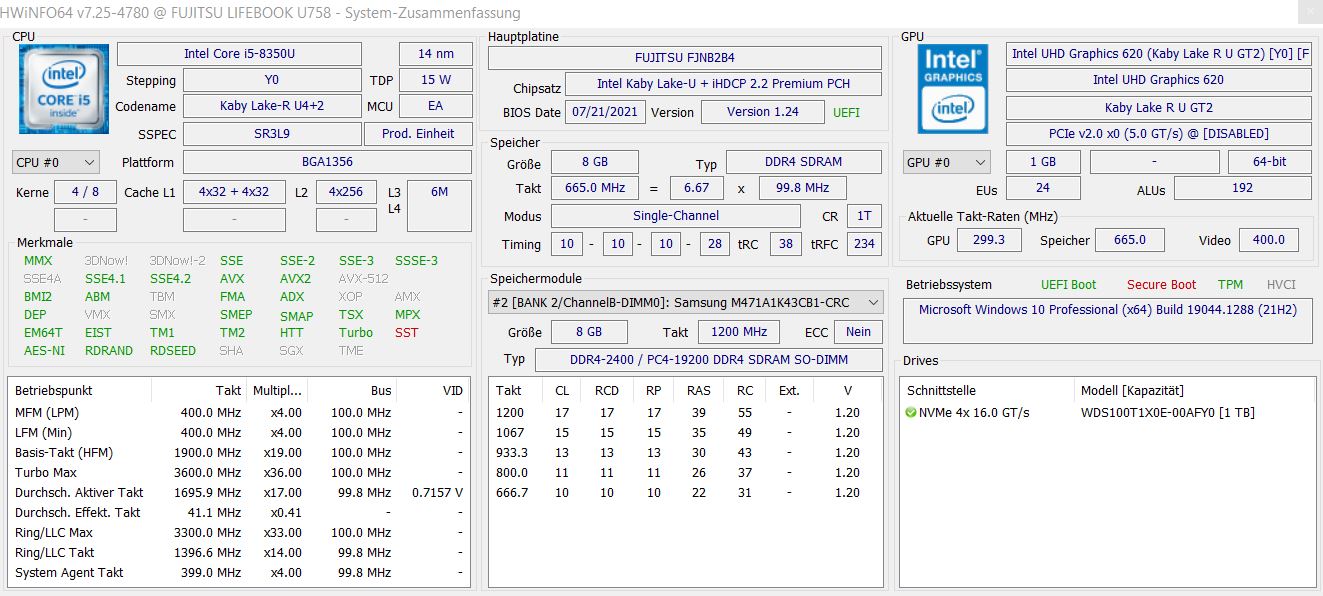Viewport: 1323px width, 596px height.
Task: Click green check icon next to NVMe drive
Action: pyautogui.click(x=911, y=413)
